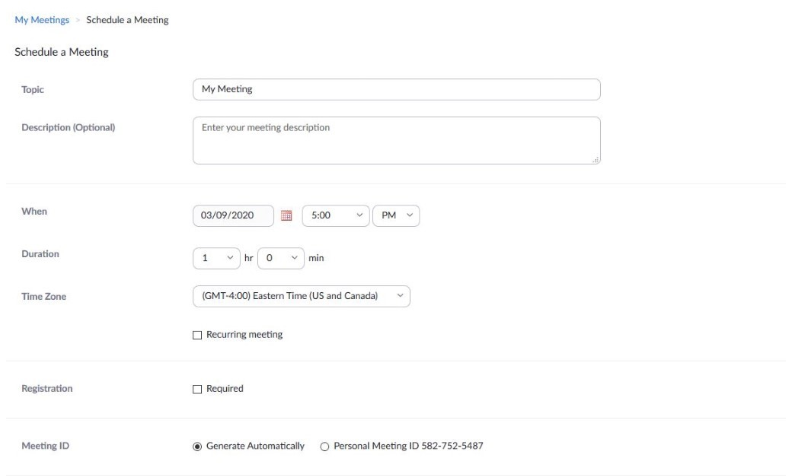Image resolution: width=806 pixels, height=476 pixels.
Task: Click the Schedule a Meeting page heading
Action: click(x=61, y=52)
